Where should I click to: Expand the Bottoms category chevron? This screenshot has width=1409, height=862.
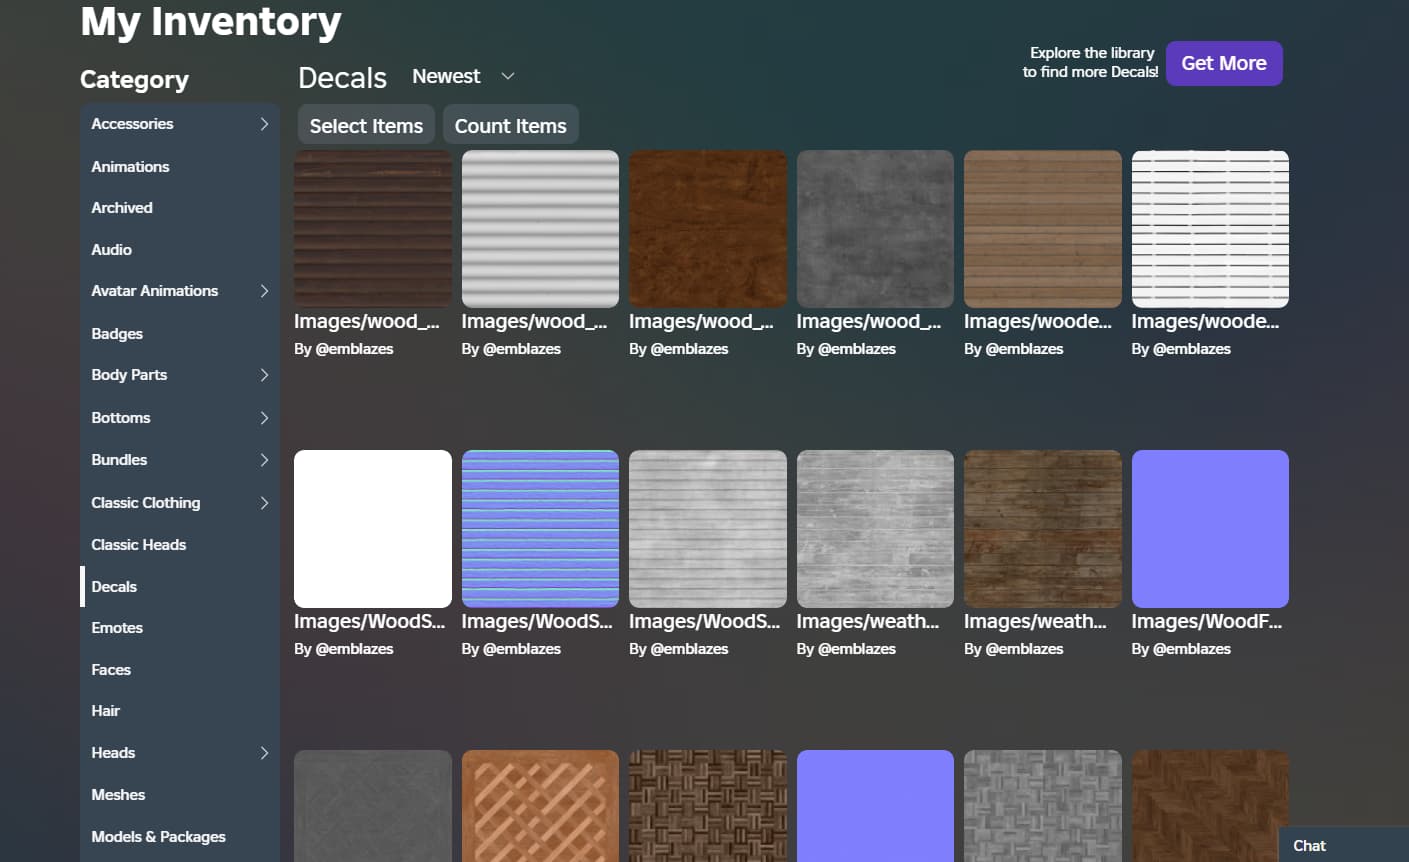click(x=264, y=418)
